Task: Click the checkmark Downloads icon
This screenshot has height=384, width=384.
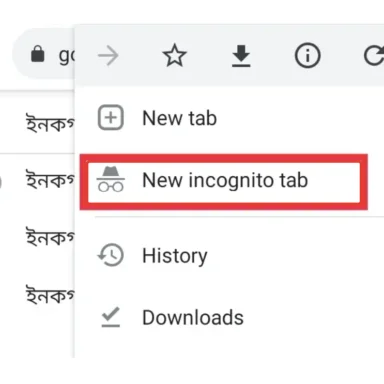Action: (111, 317)
